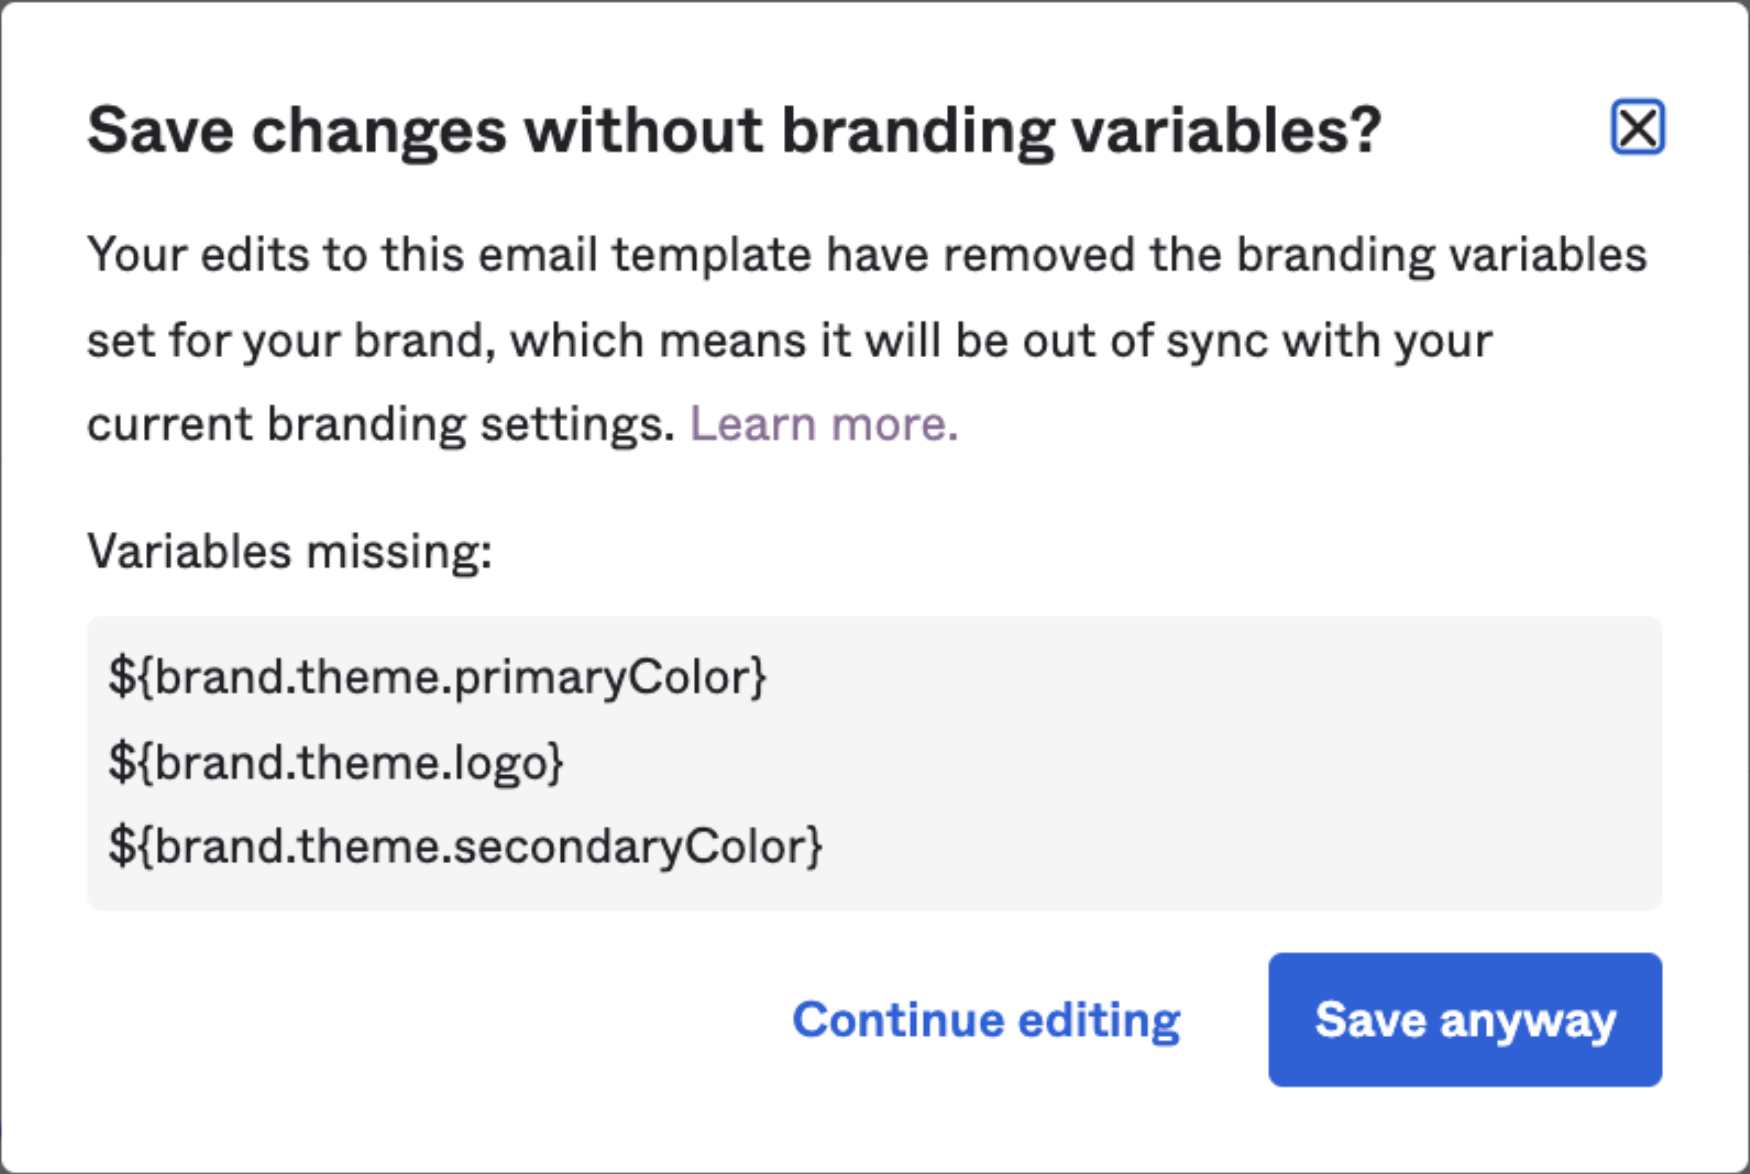The image size is (1750, 1174).
Task: Click the line starting "set for your brand"
Action: (x=789, y=340)
